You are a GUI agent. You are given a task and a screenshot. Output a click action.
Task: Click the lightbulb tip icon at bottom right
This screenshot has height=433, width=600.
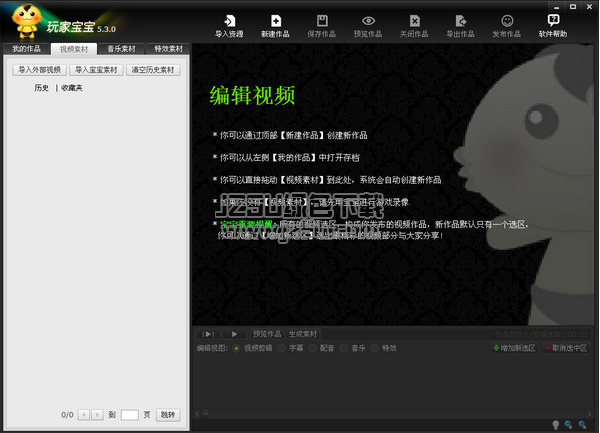pos(556,425)
